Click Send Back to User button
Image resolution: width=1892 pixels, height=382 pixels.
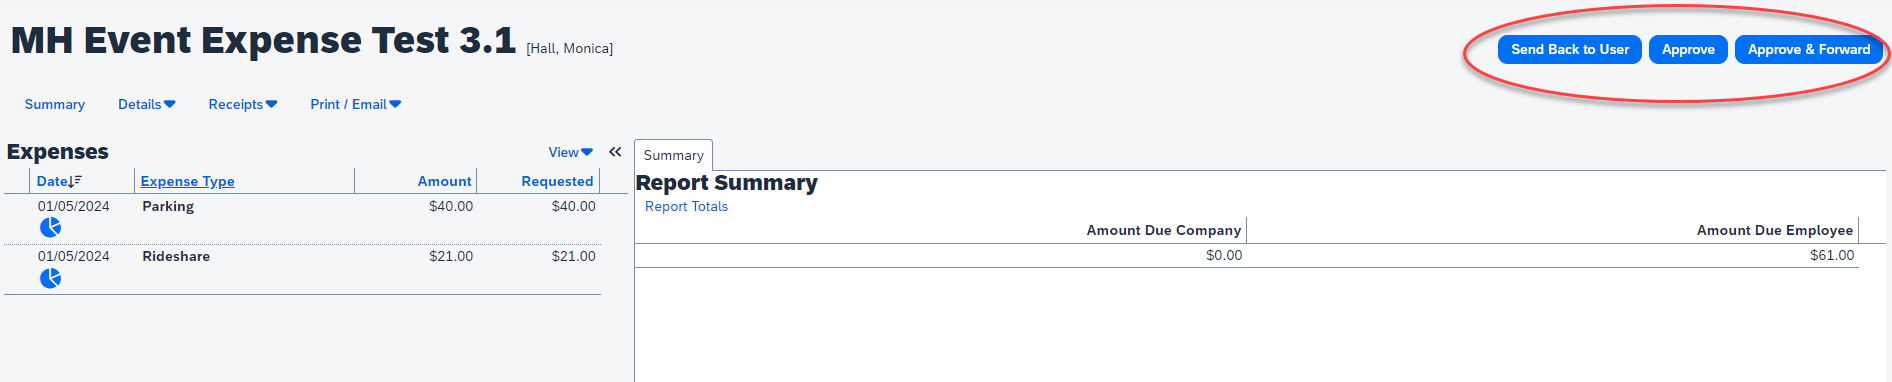coord(1569,49)
